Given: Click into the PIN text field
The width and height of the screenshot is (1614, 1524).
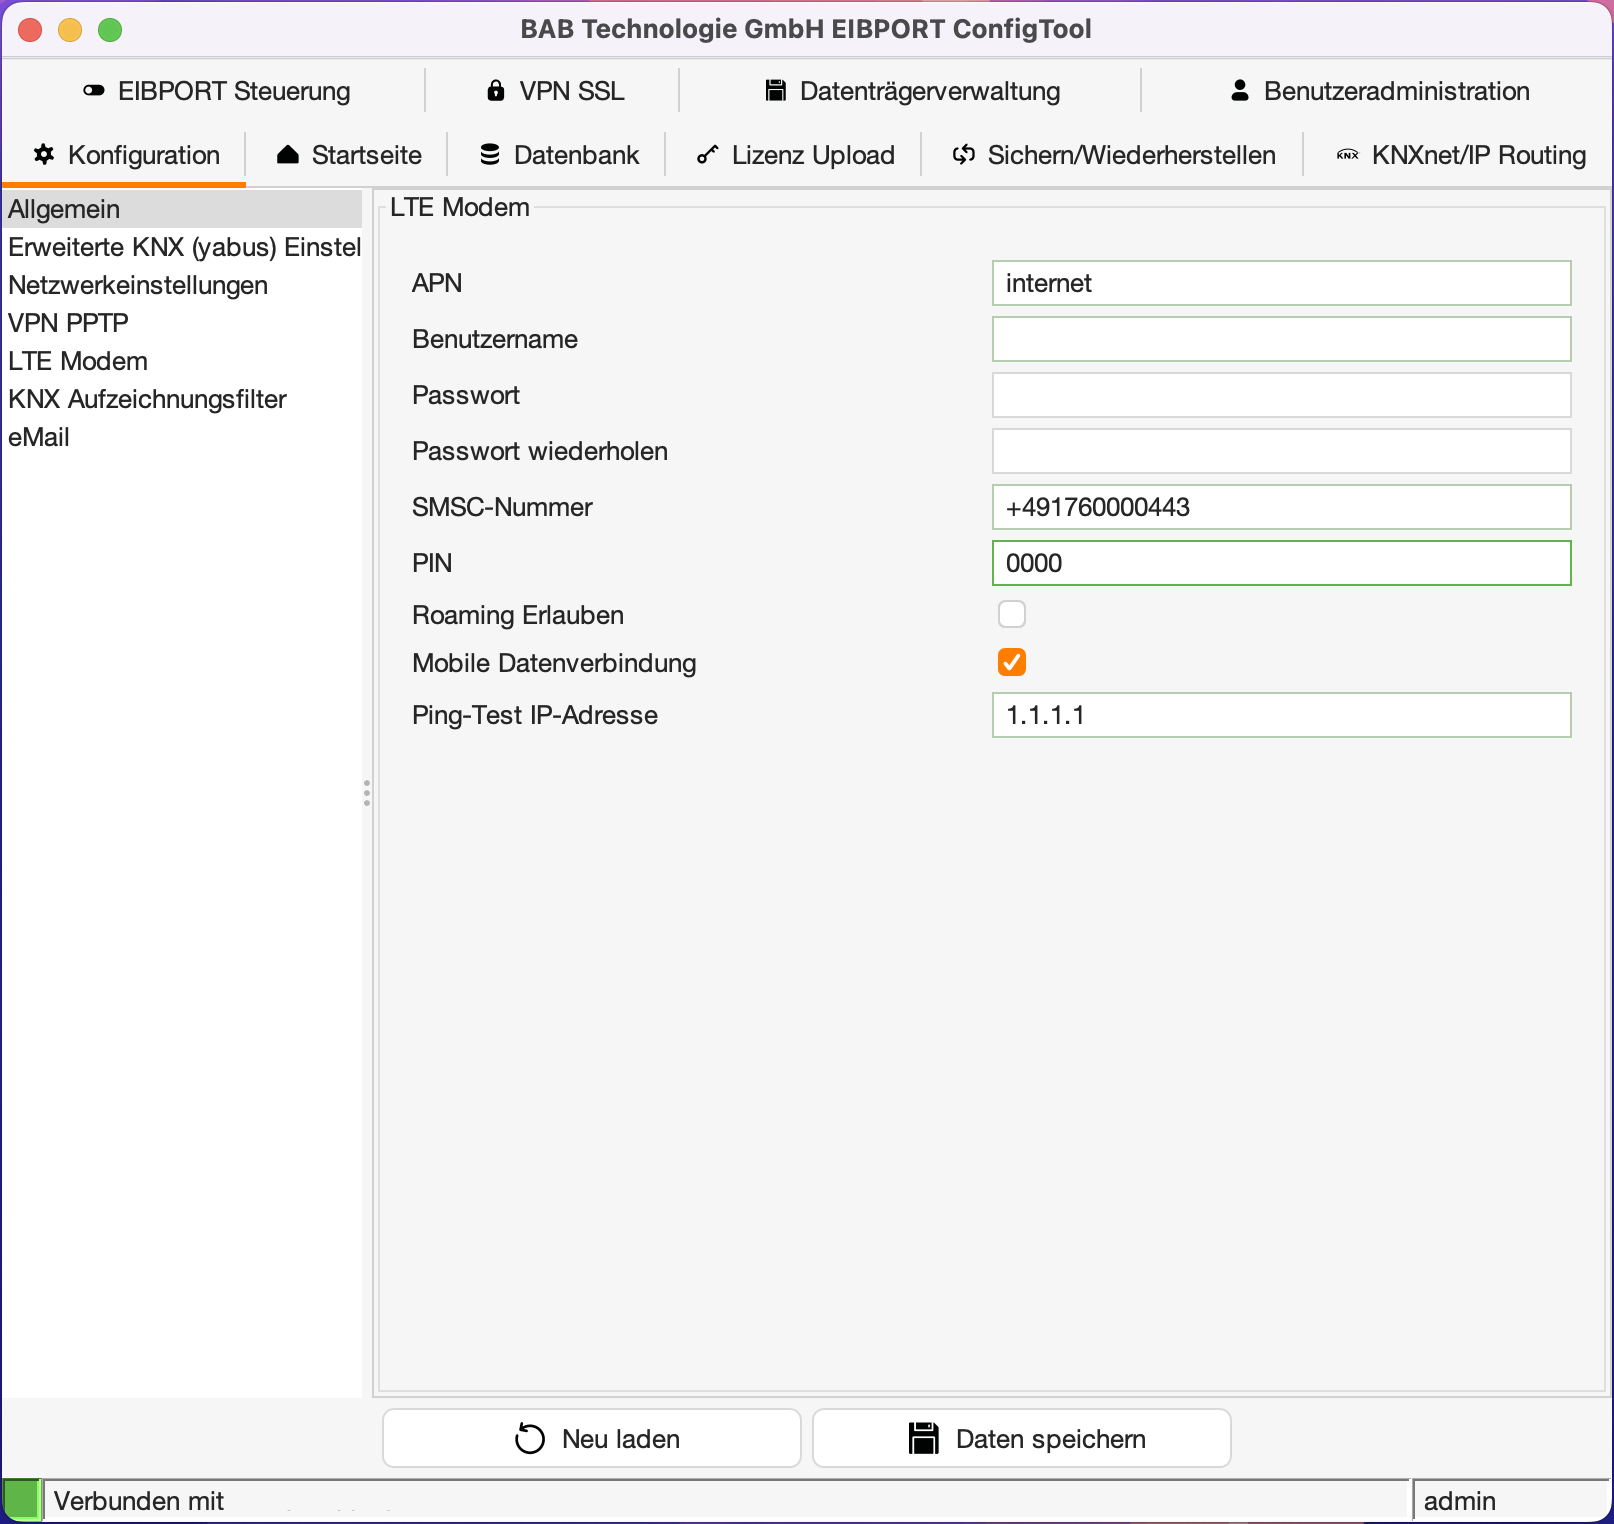Looking at the screenshot, I should (x=1281, y=563).
